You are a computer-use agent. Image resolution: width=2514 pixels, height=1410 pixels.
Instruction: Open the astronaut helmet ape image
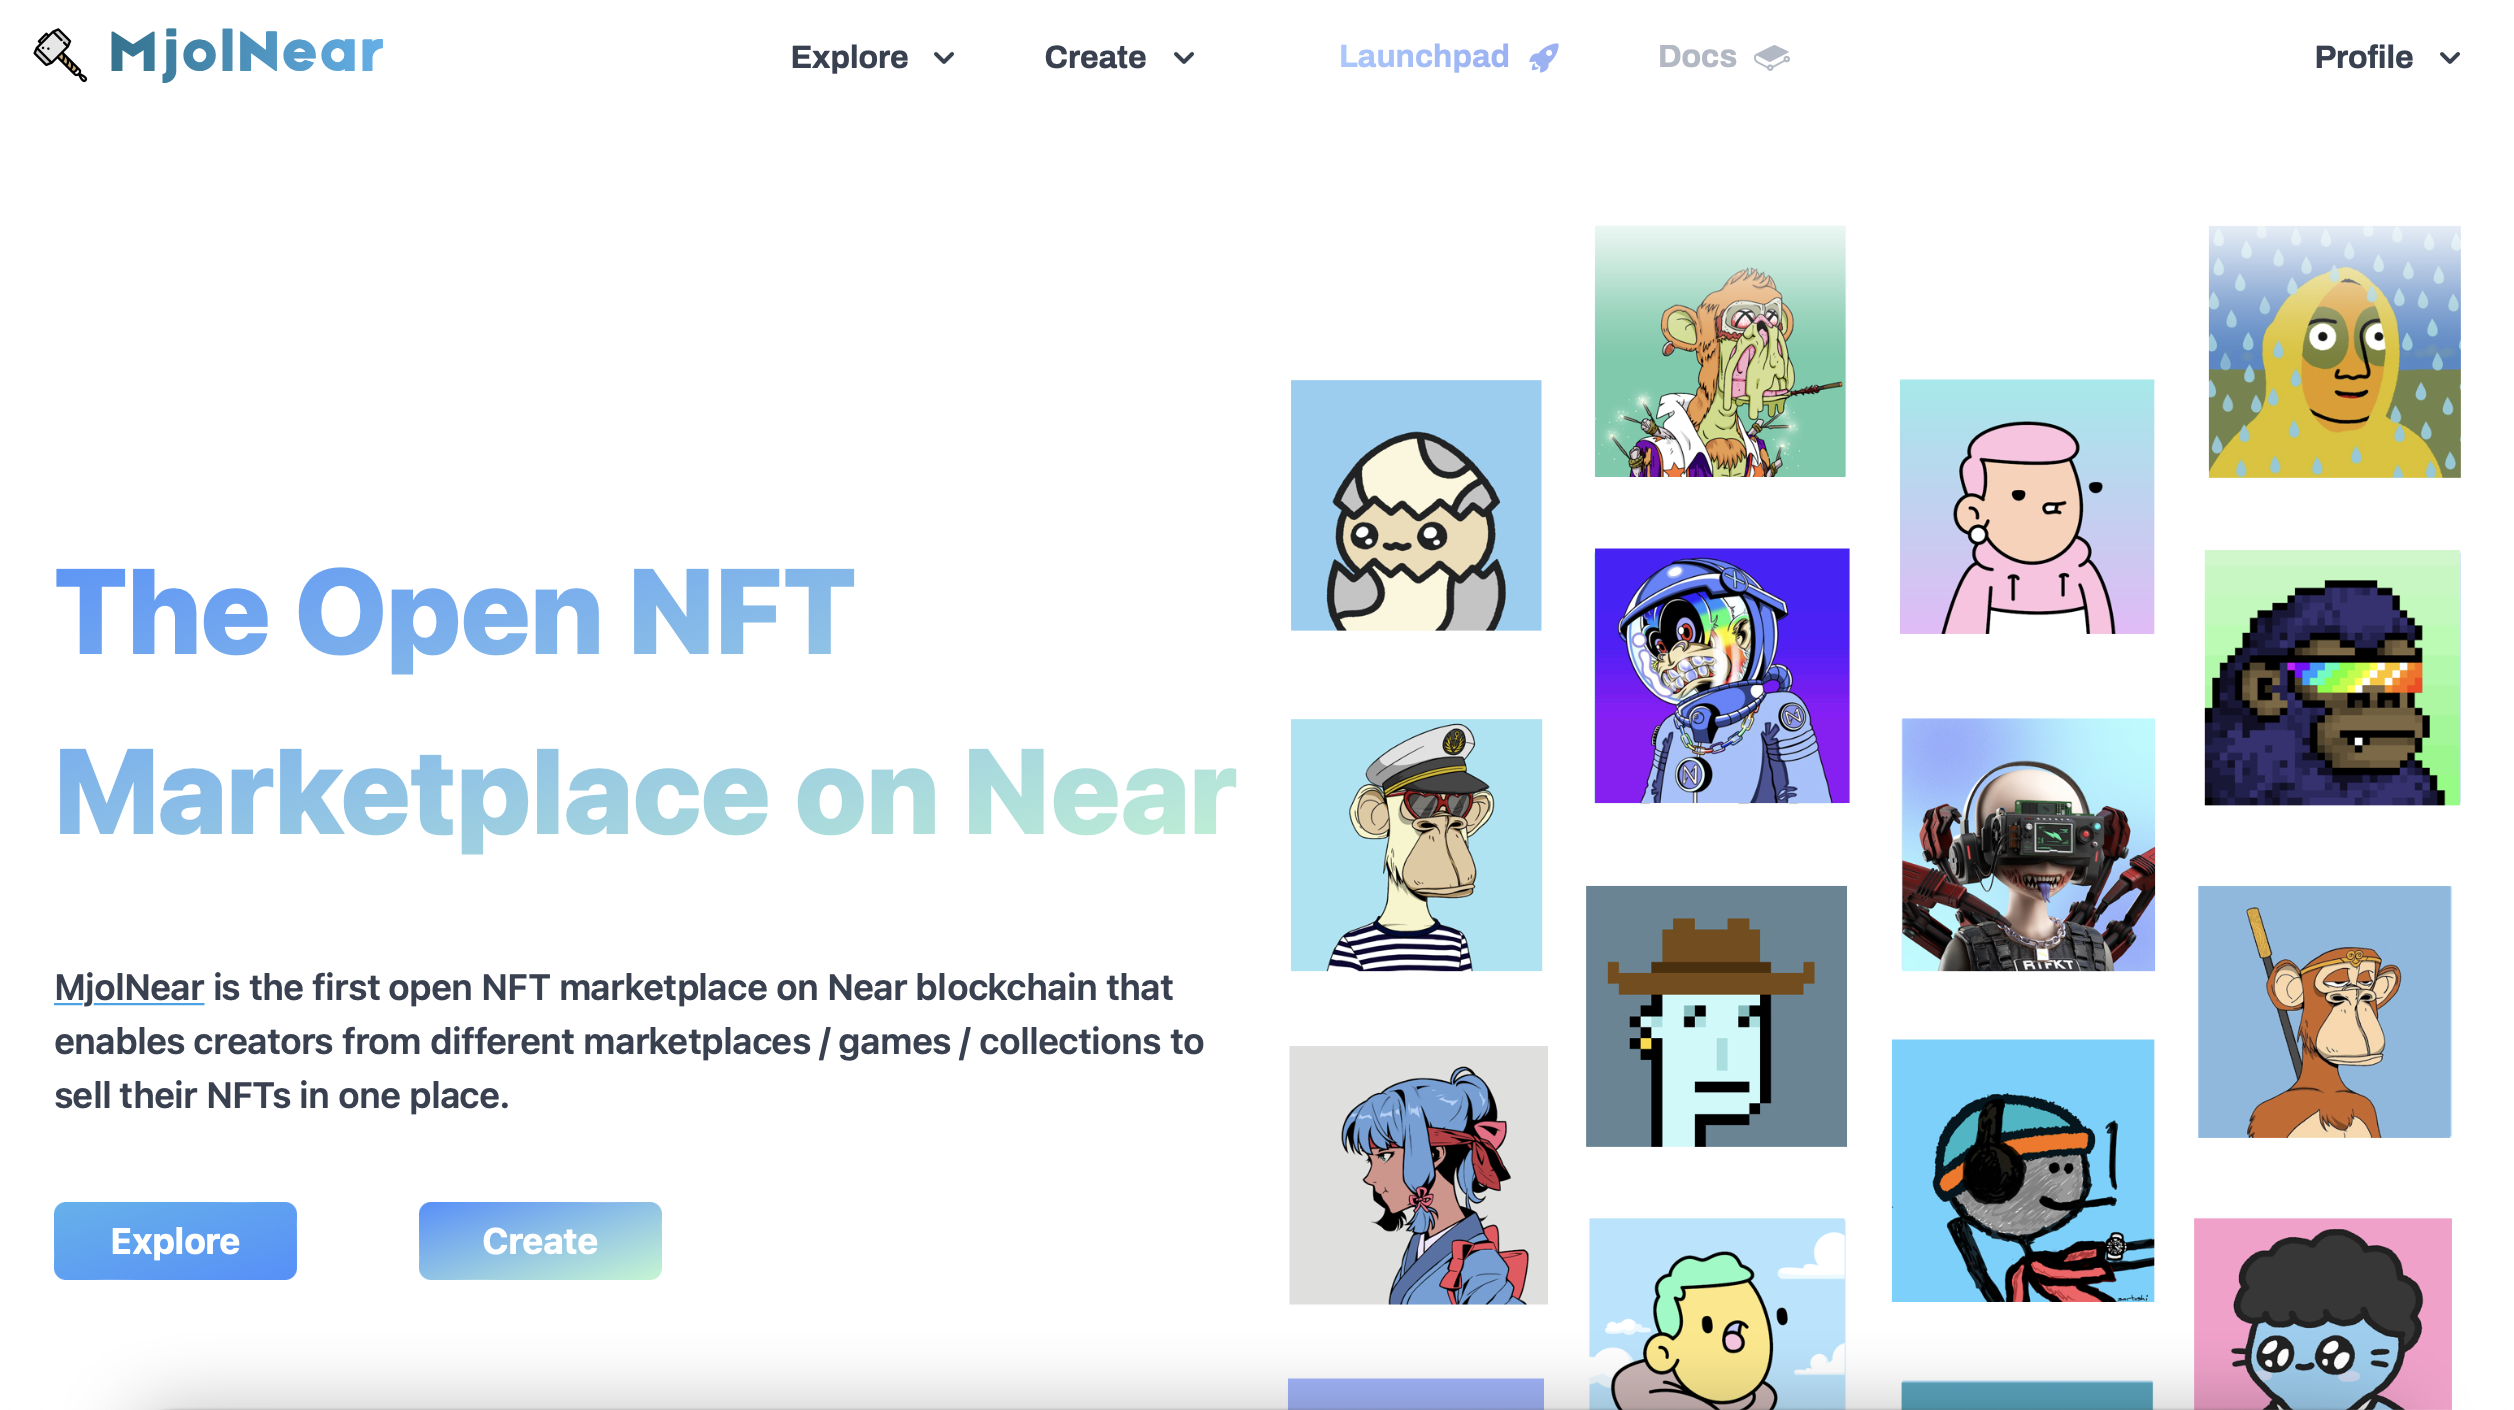(x=1721, y=675)
